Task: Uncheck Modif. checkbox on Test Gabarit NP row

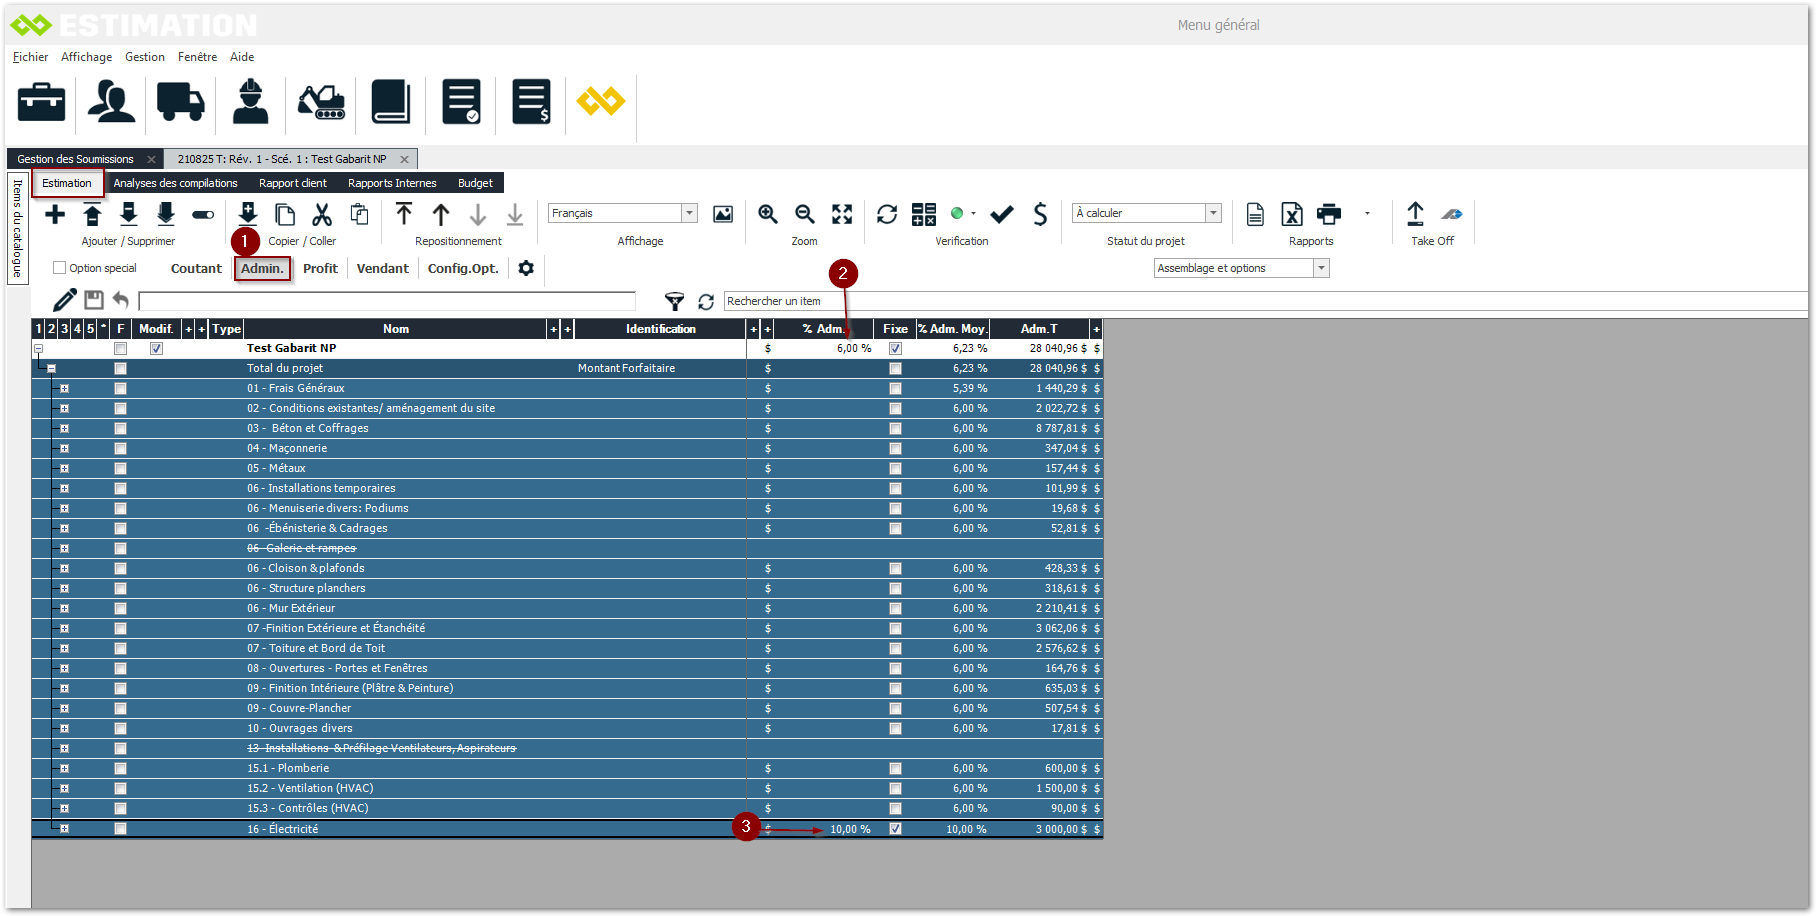Action: 156,349
